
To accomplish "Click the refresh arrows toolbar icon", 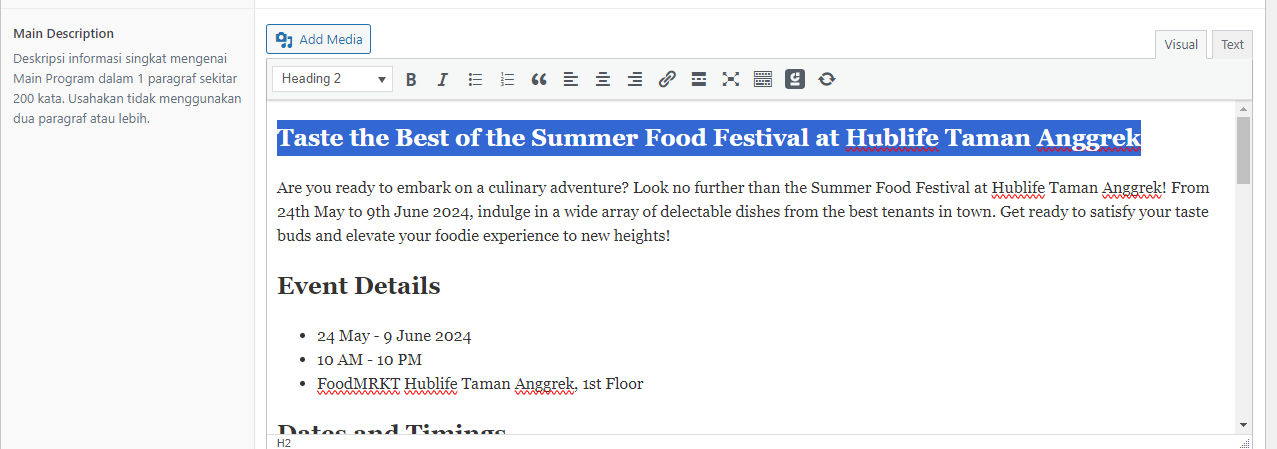I will click(x=827, y=79).
